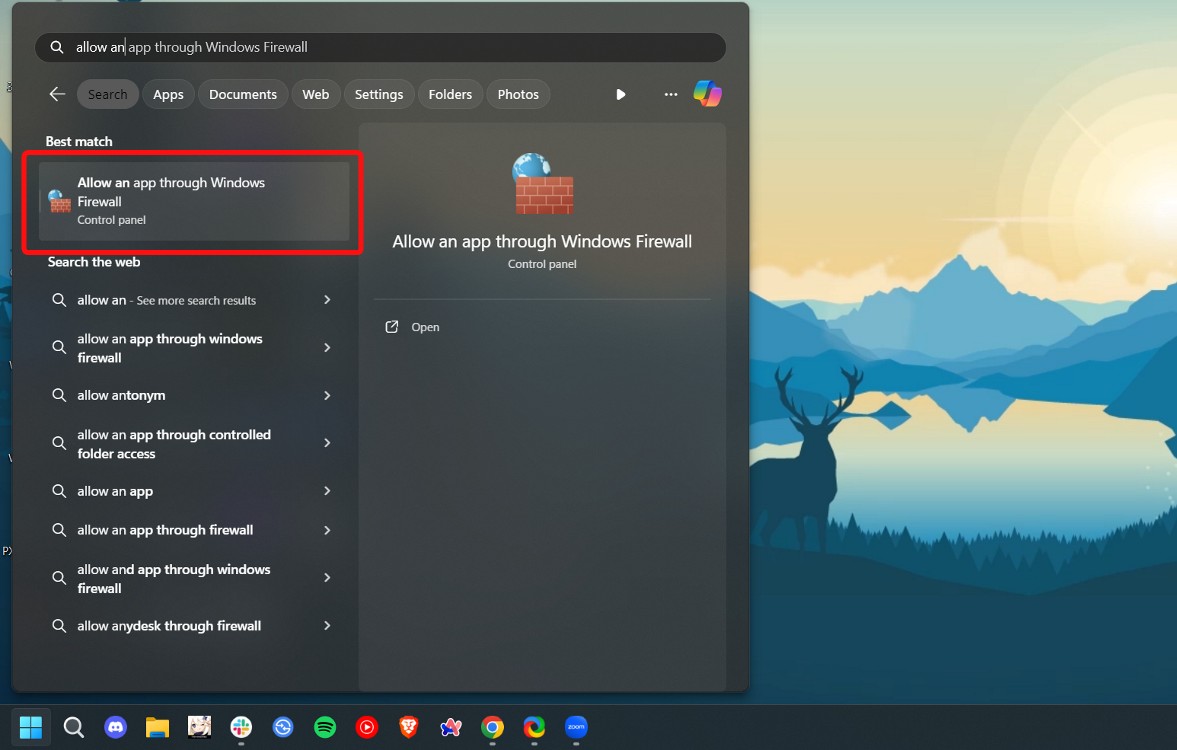Open Brave browser from the taskbar
The height and width of the screenshot is (750, 1177).
coord(408,727)
